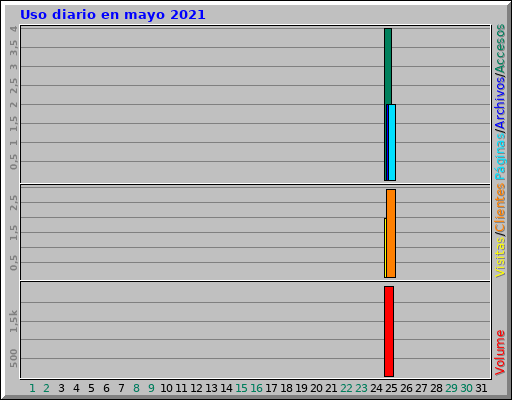512x400 pixels.
Task: Click day 10 on the x-axis
Action: pyautogui.click(x=166, y=388)
